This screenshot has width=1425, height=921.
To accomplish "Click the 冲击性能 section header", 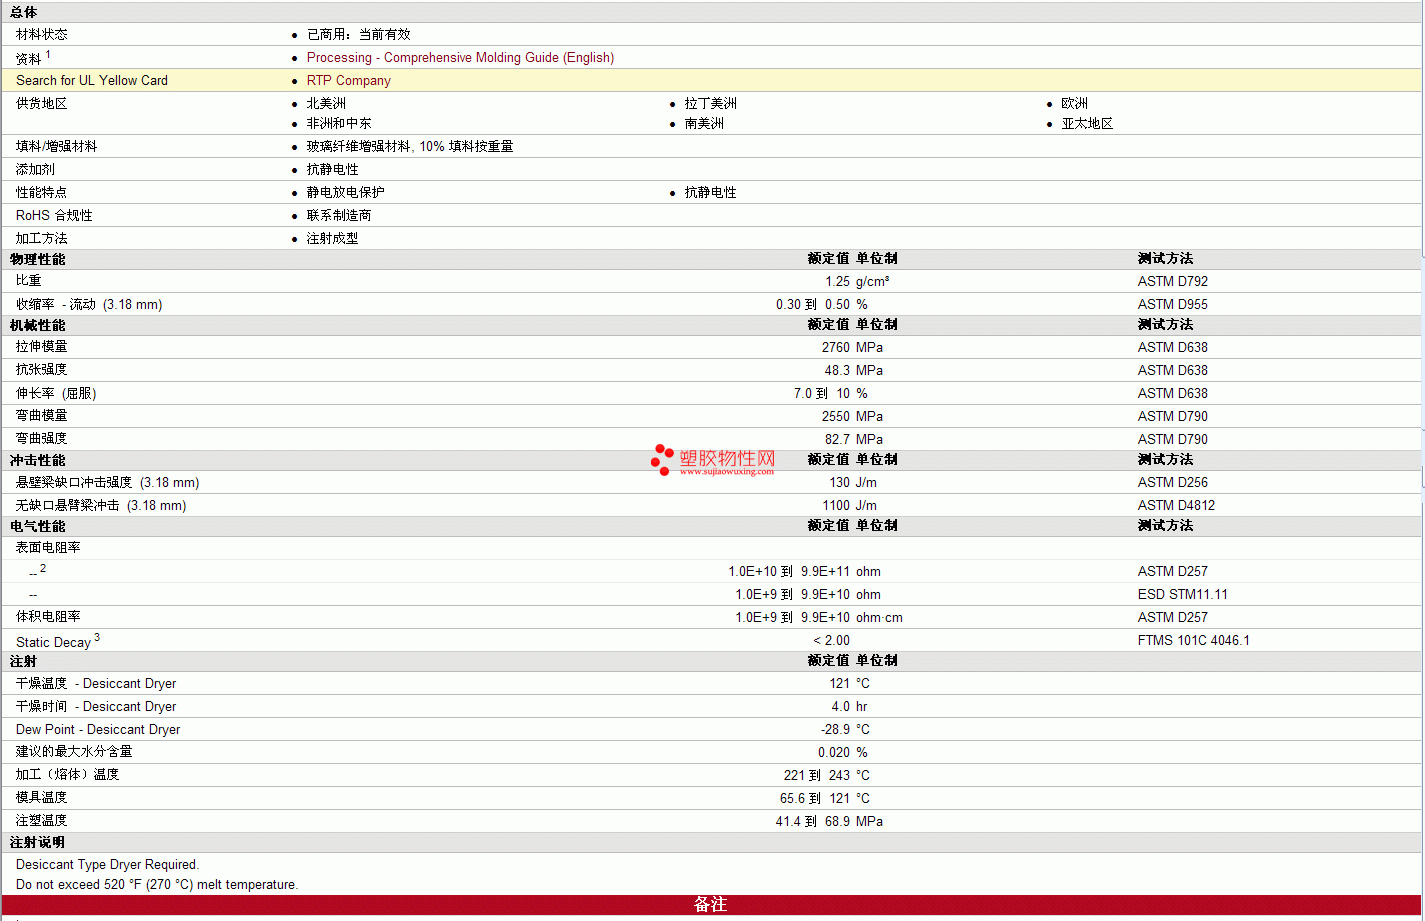I will click(x=38, y=460).
